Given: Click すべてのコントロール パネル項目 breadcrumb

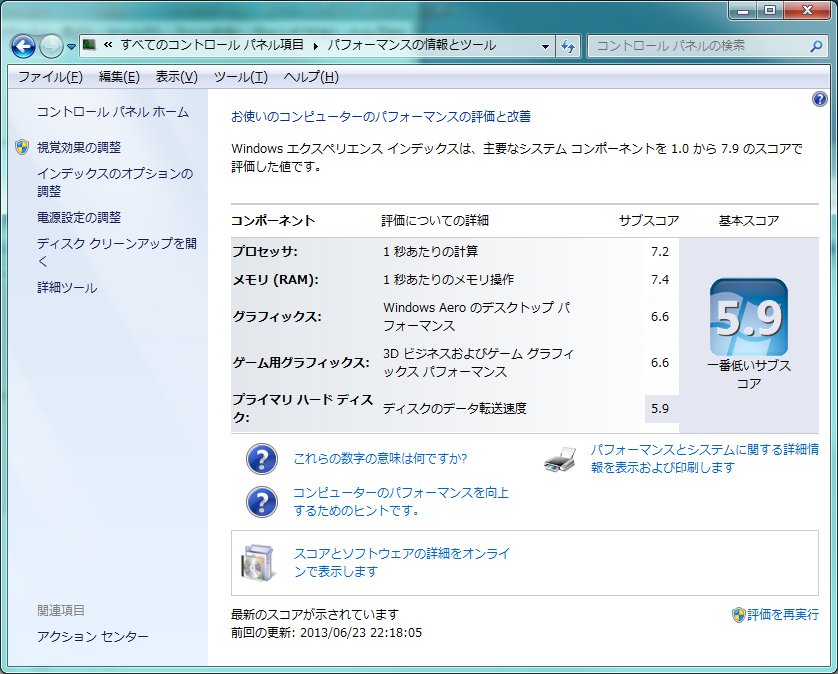Looking at the screenshot, I should (x=212, y=45).
